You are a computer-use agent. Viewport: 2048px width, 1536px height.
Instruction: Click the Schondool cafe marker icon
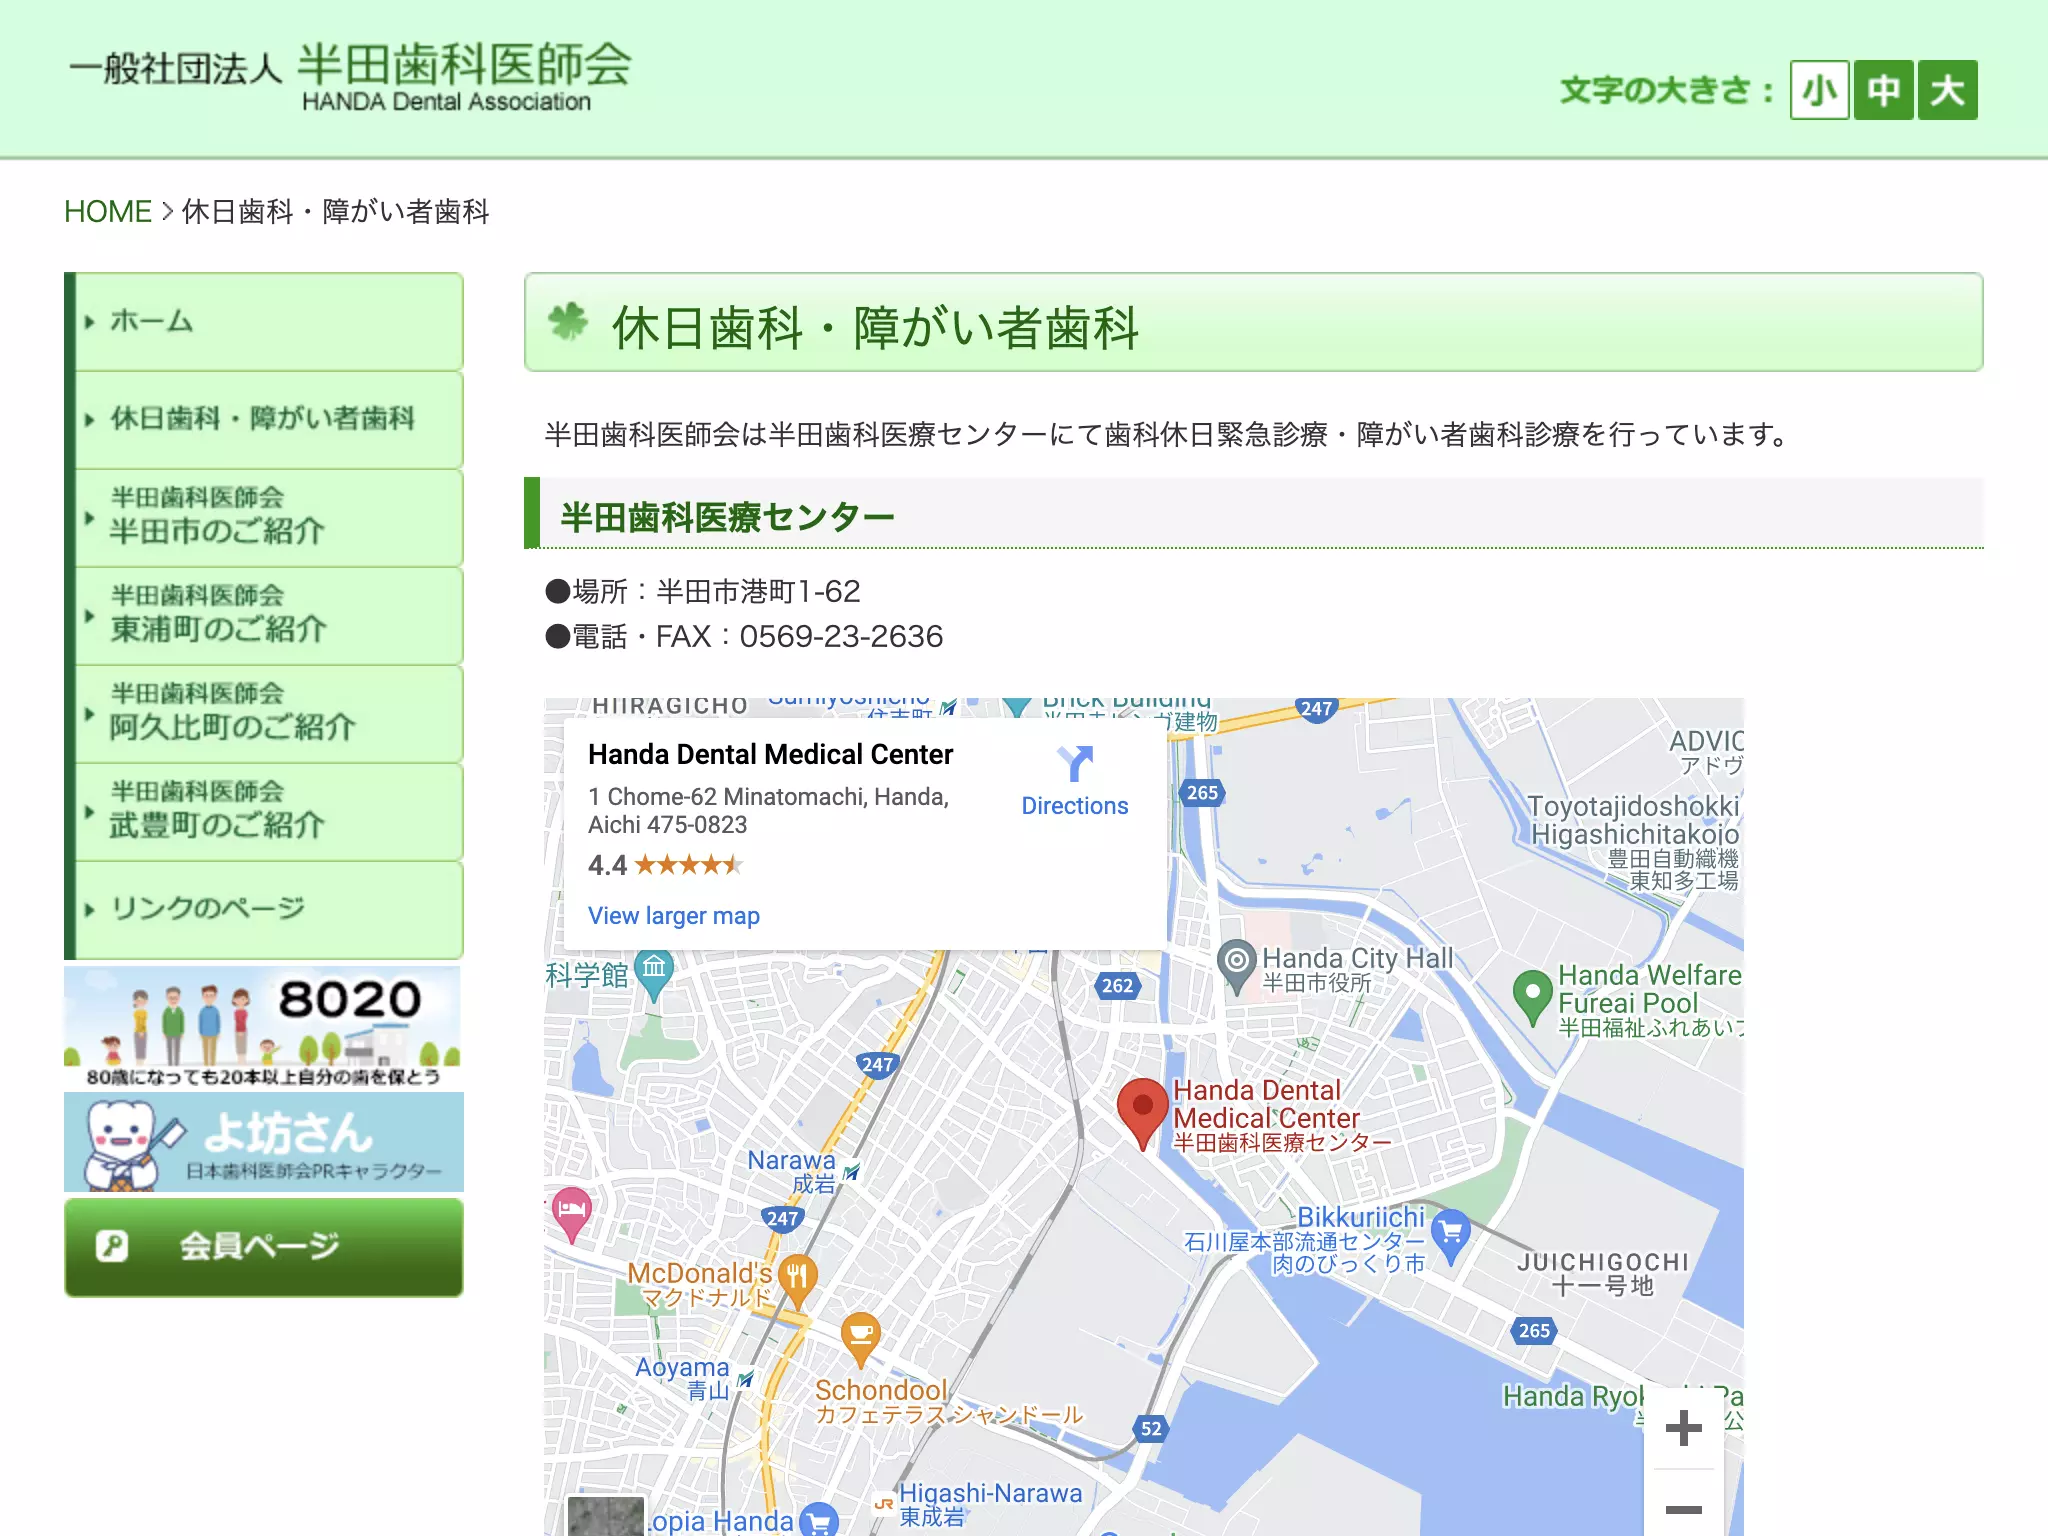[x=860, y=1338]
